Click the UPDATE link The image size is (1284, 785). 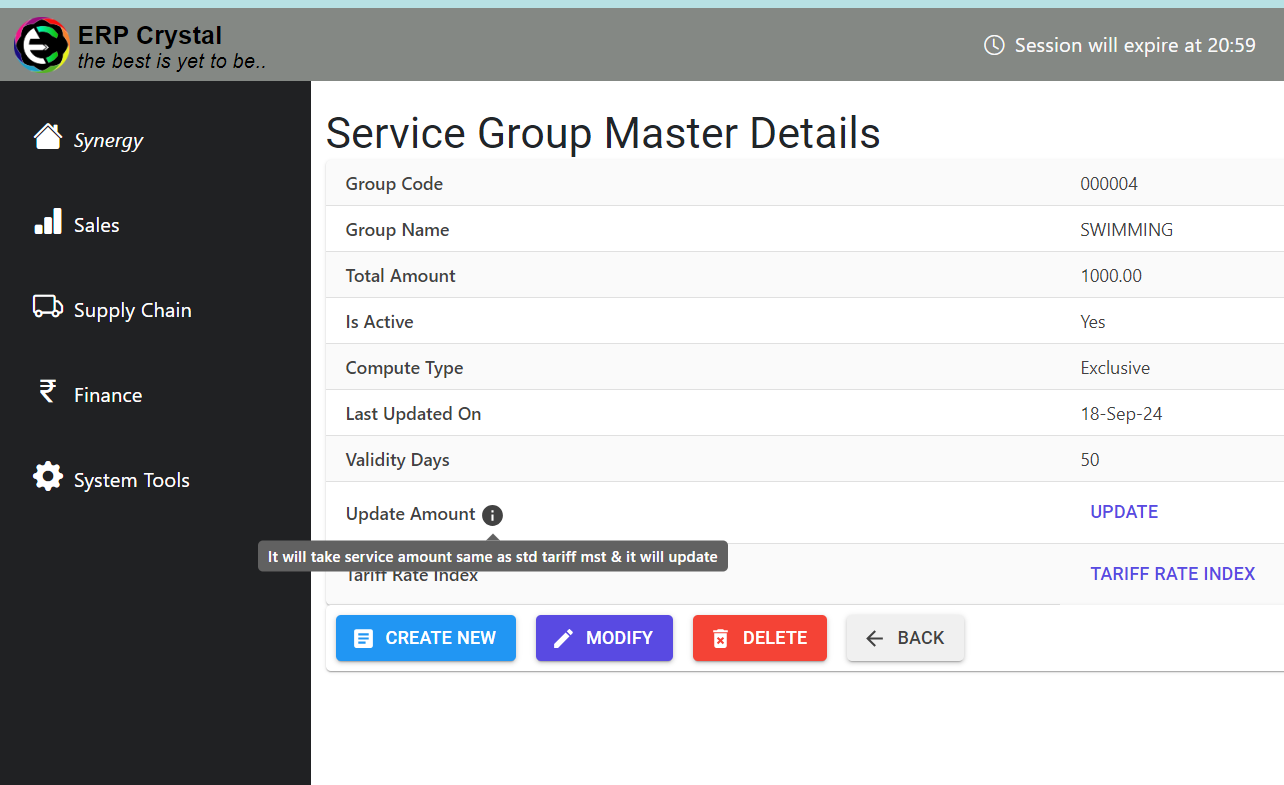[1124, 511]
